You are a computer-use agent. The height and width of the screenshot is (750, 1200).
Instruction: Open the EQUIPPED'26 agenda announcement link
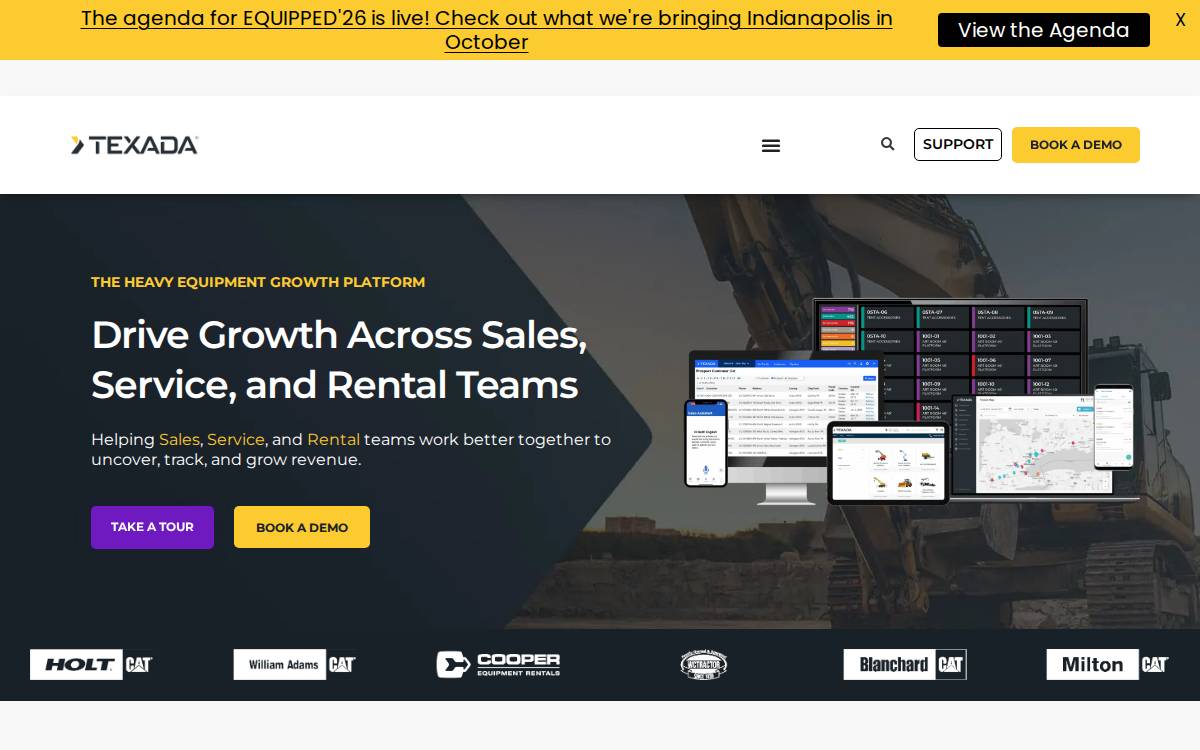tap(487, 30)
